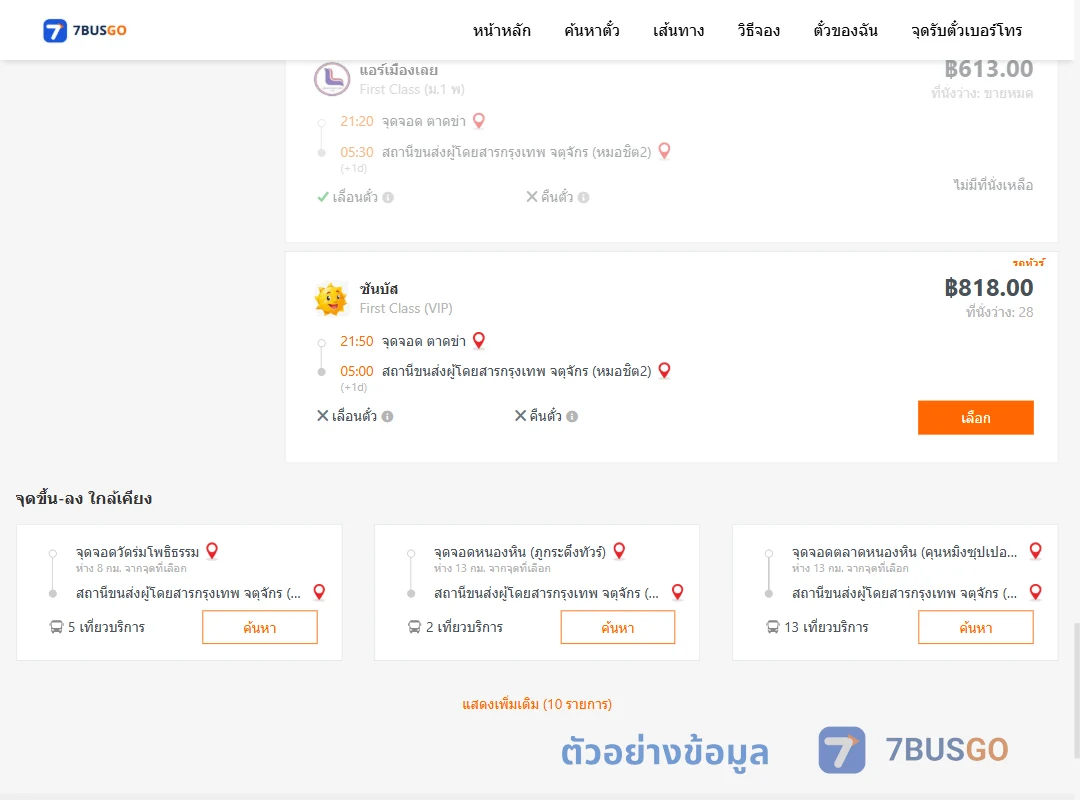Viewport: 1080px width, 800px height.
Task: Click the ฿818.00 price text
Action: 988,287
